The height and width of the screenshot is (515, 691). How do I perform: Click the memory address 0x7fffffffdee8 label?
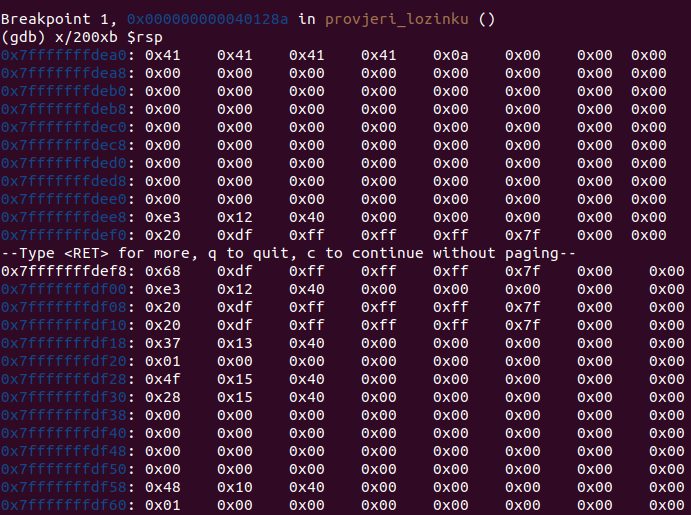[68, 217]
